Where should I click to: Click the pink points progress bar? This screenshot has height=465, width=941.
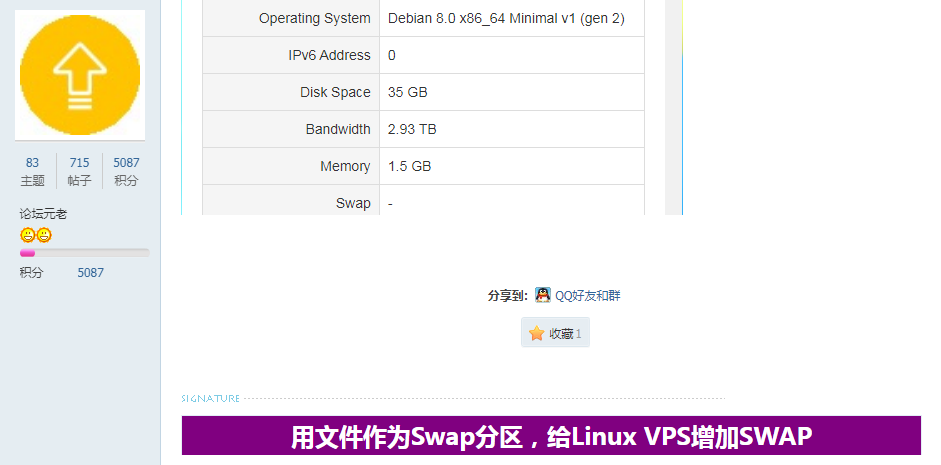click(x=85, y=253)
